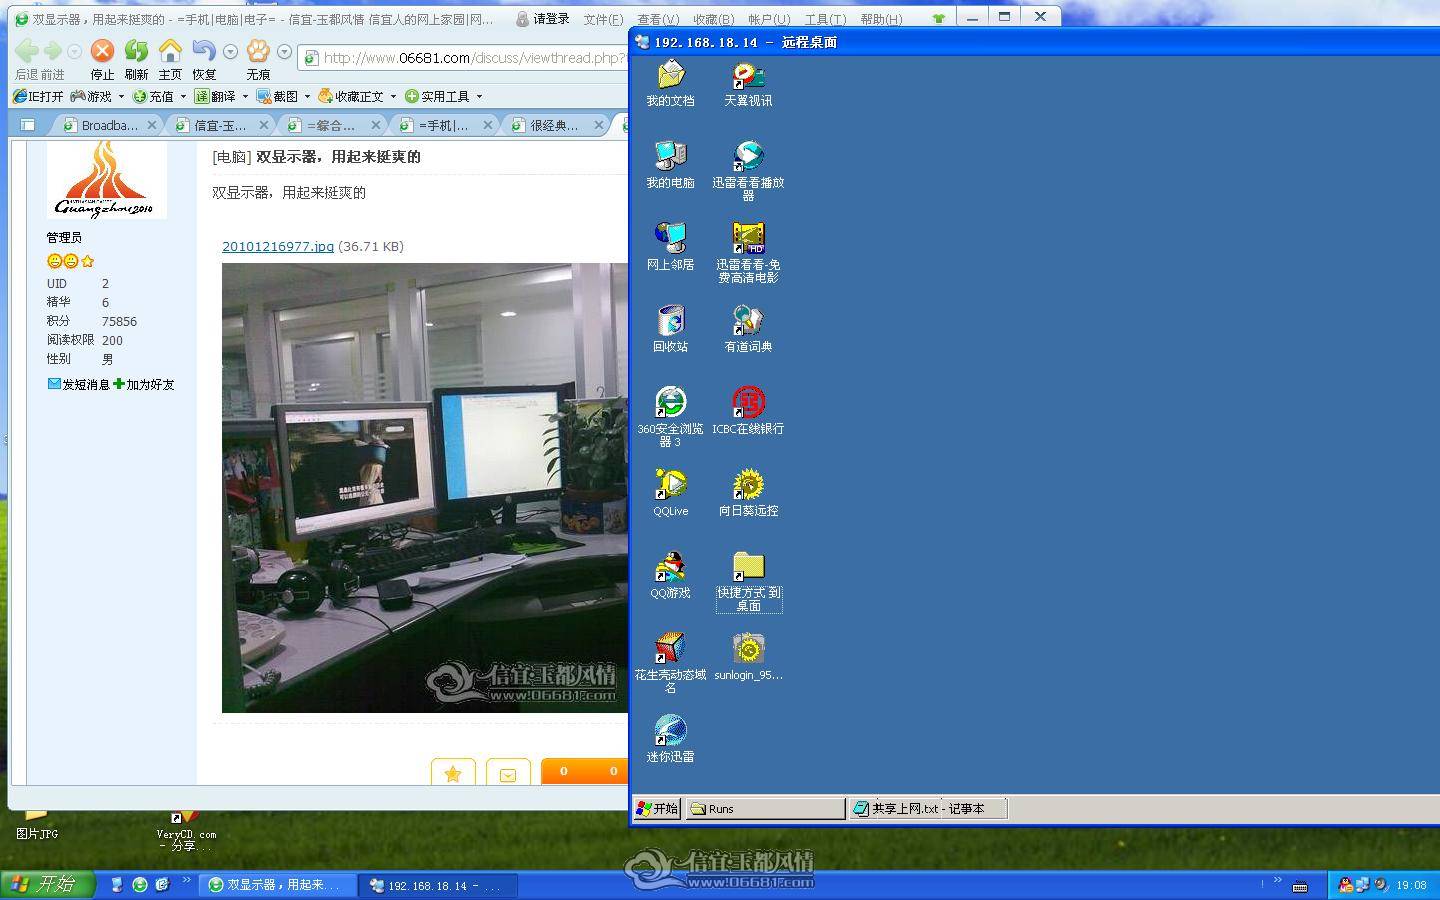Click the envelope share button below the post
This screenshot has width=1440, height=900.
tap(508, 773)
